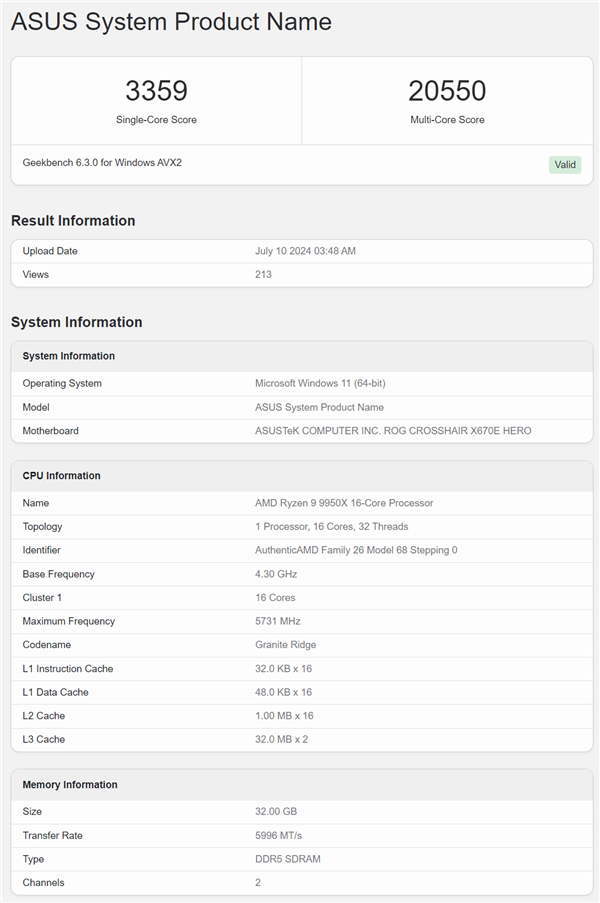Image resolution: width=600 pixels, height=903 pixels.
Task: Click the Multi-Core Score value 20550
Action: pos(447,91)
